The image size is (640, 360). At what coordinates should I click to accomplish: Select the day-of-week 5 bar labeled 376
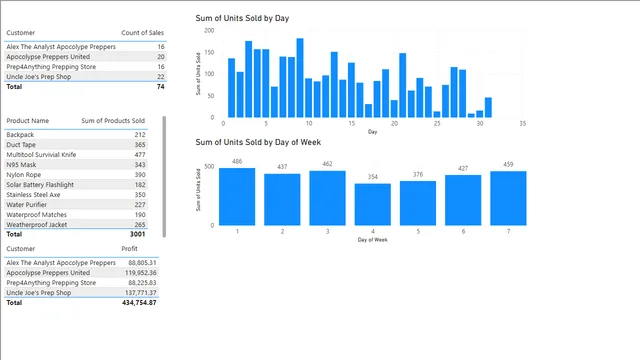418,203
